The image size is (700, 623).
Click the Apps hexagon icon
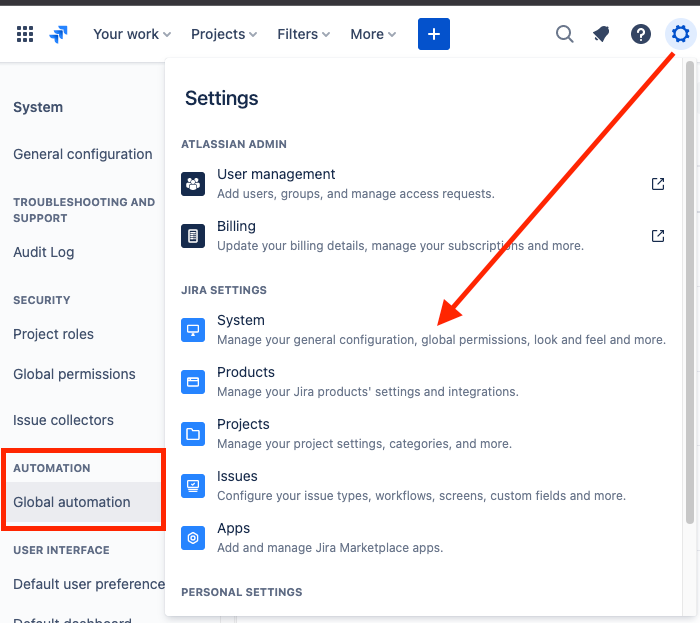click(x=193, y=538)
